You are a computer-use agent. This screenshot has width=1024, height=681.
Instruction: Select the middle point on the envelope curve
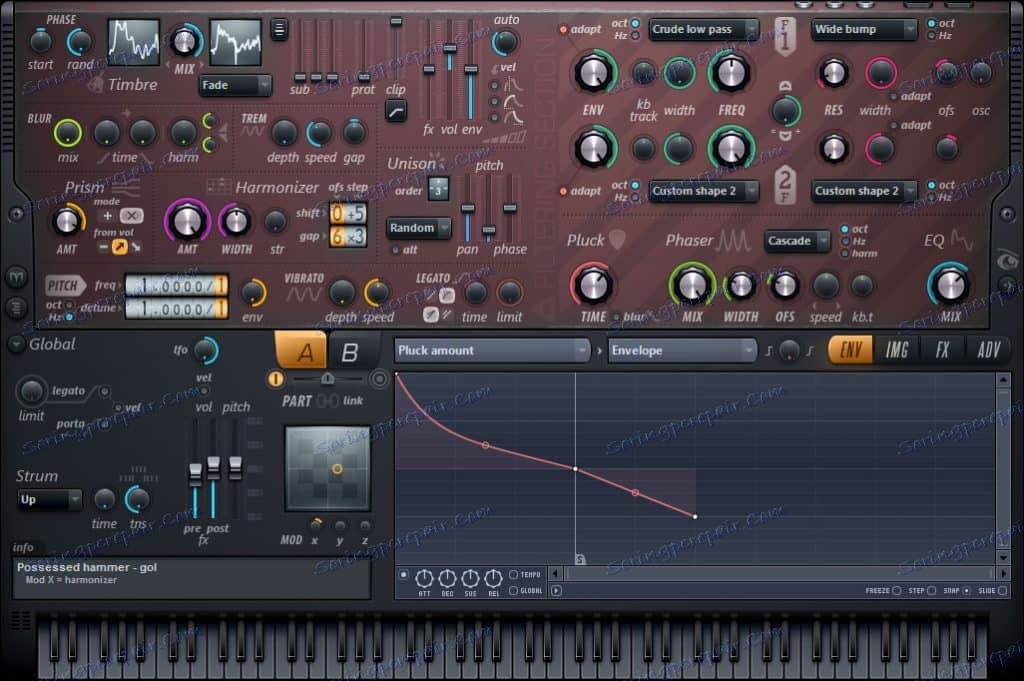pos(576,467)
